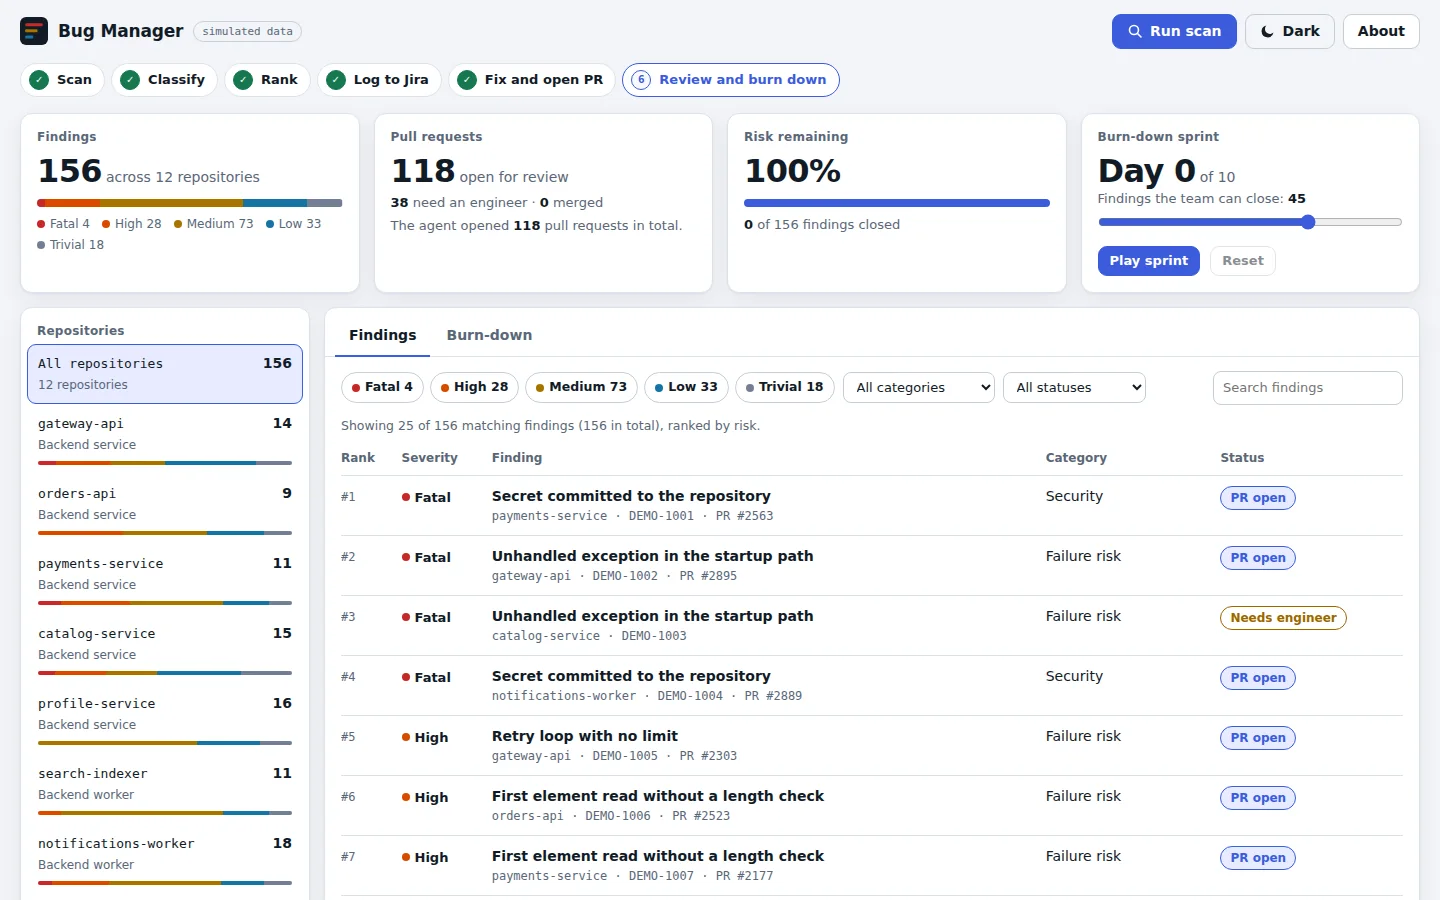Toggle the High 28 severity filter chip
1440x900 pixels.
(474, 387)
